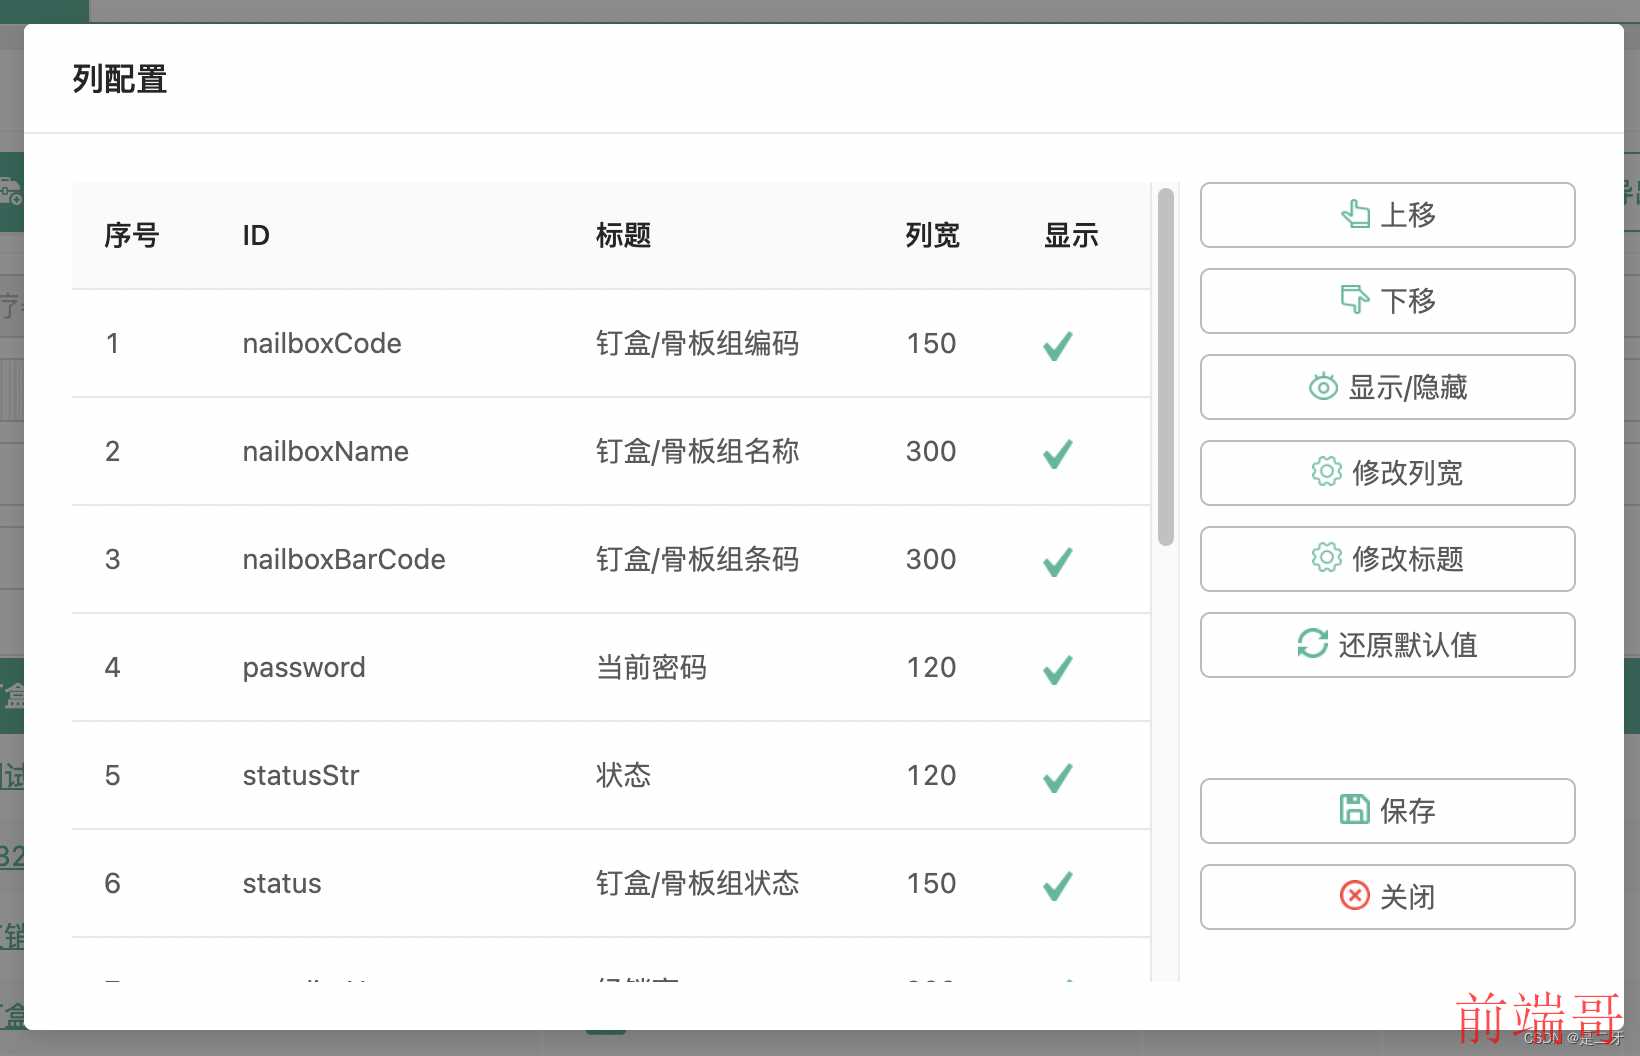Select the nailboxName ID cell

[325, 451]
